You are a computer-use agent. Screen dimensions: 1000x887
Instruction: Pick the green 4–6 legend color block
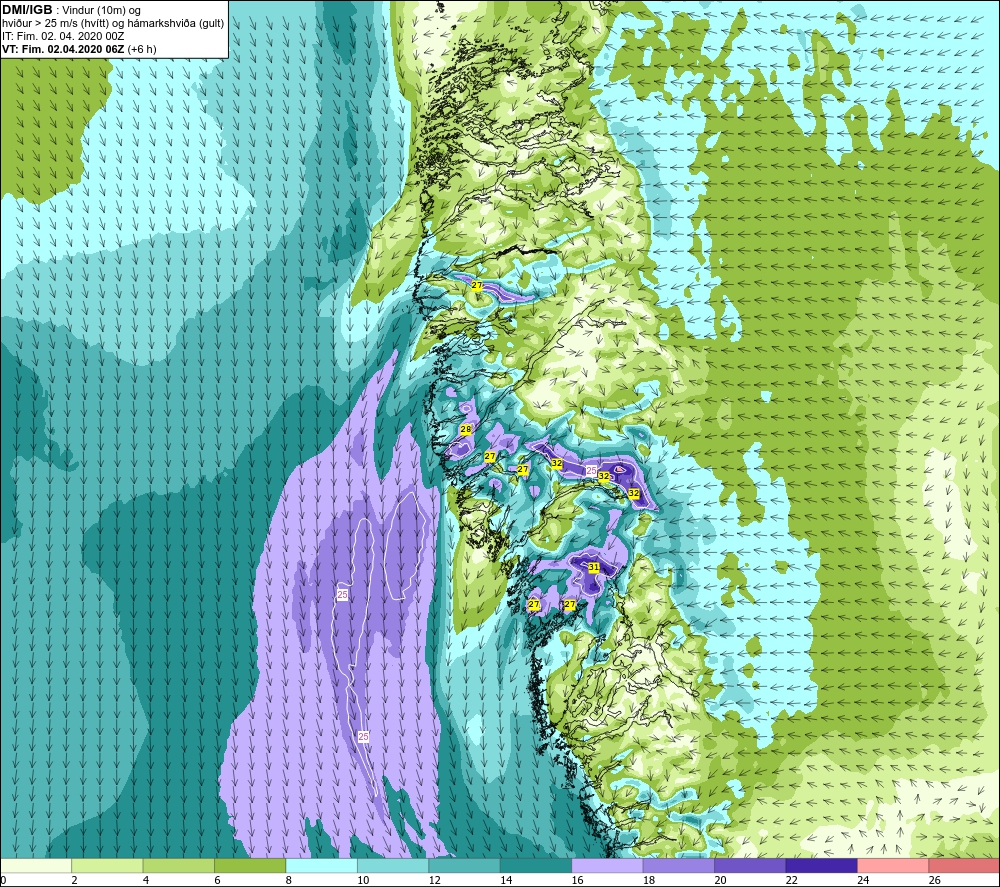179,865
